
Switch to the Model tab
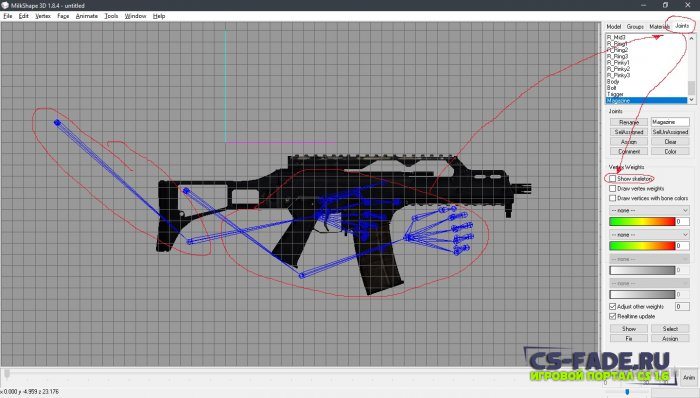pos(614,27)
